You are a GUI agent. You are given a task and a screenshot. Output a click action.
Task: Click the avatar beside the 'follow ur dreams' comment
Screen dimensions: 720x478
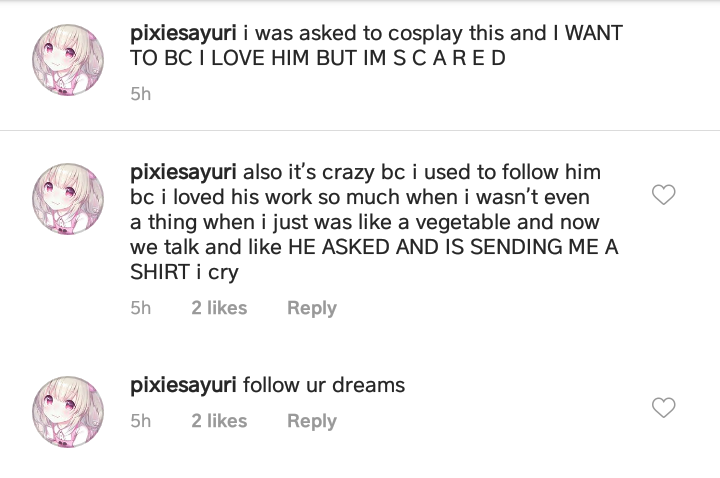pyautogui.click(x=70, y=408)
